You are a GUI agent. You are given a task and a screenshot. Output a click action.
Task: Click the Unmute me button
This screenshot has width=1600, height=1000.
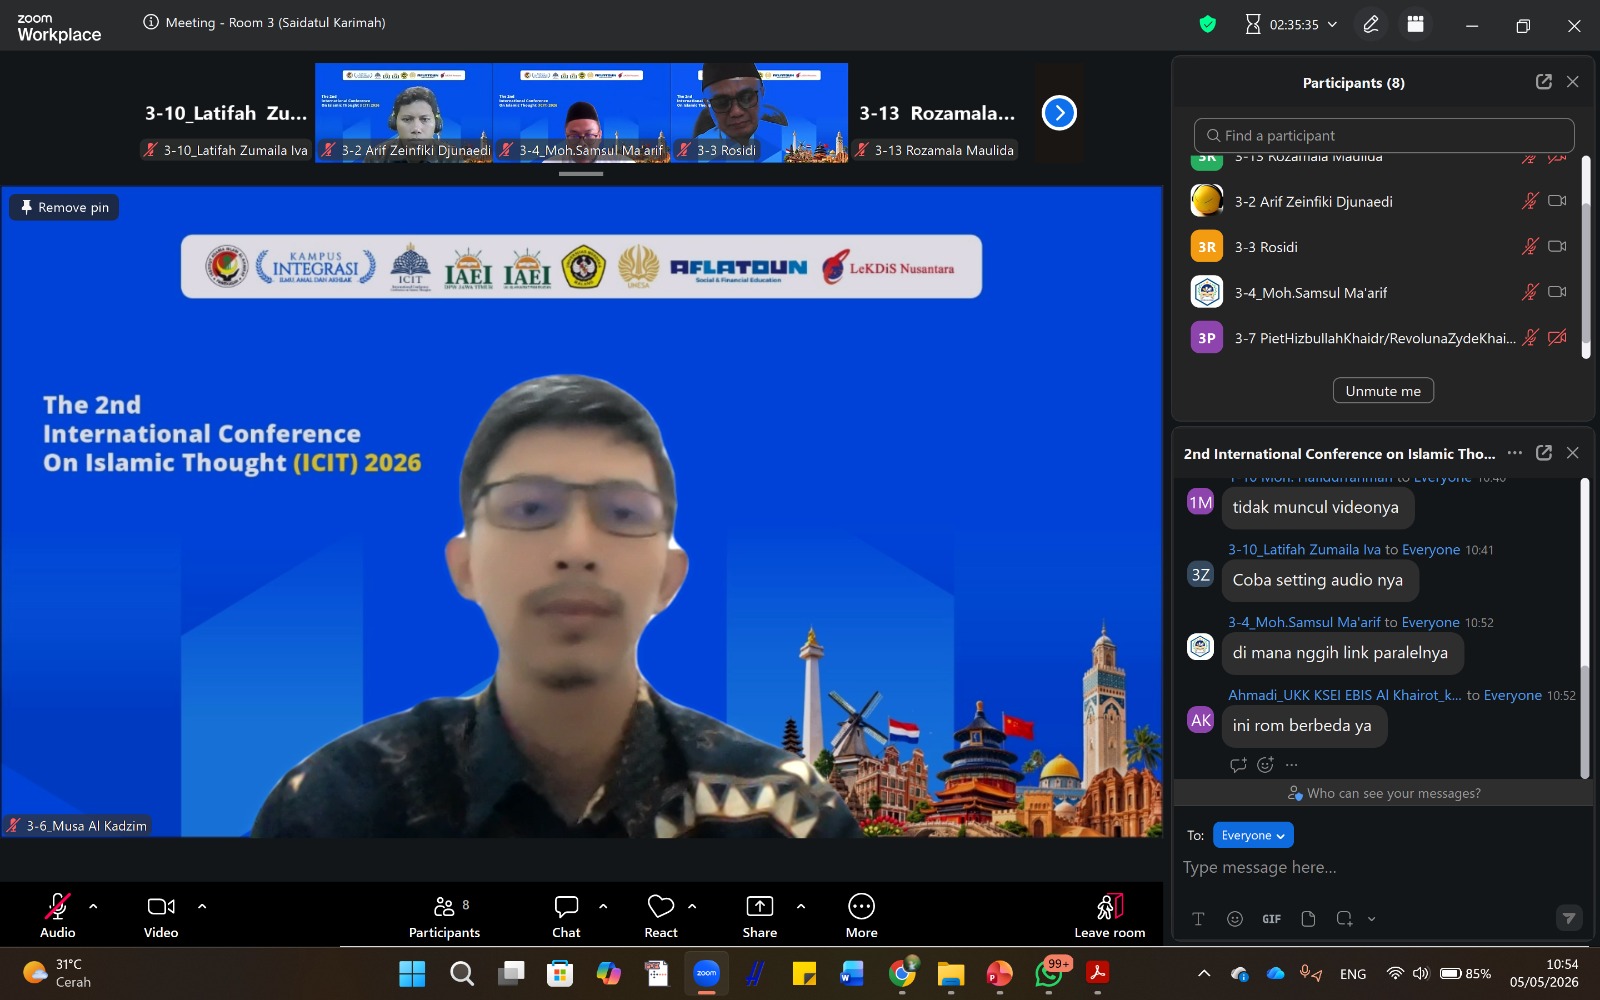click(1383, 391)
